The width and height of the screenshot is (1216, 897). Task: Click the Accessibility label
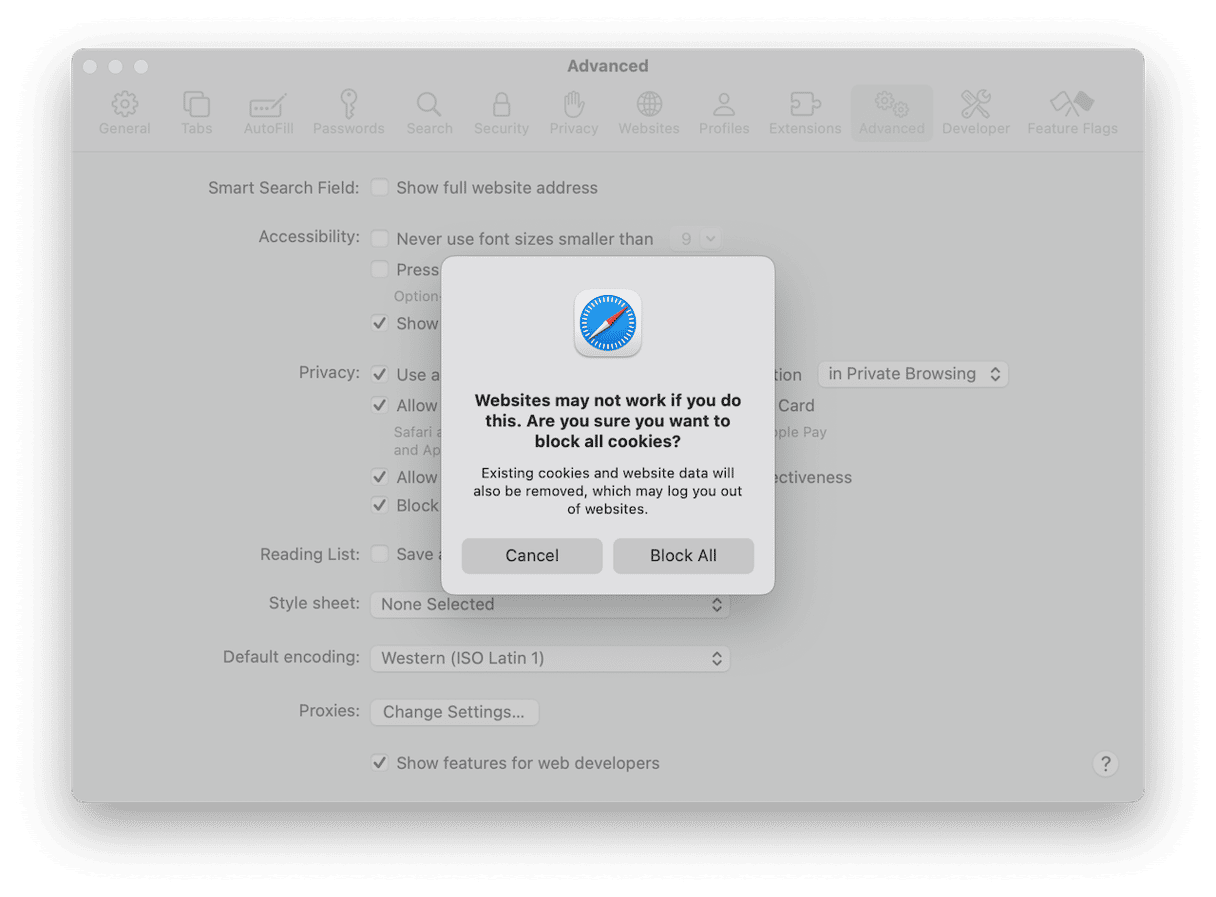(309, 236)
